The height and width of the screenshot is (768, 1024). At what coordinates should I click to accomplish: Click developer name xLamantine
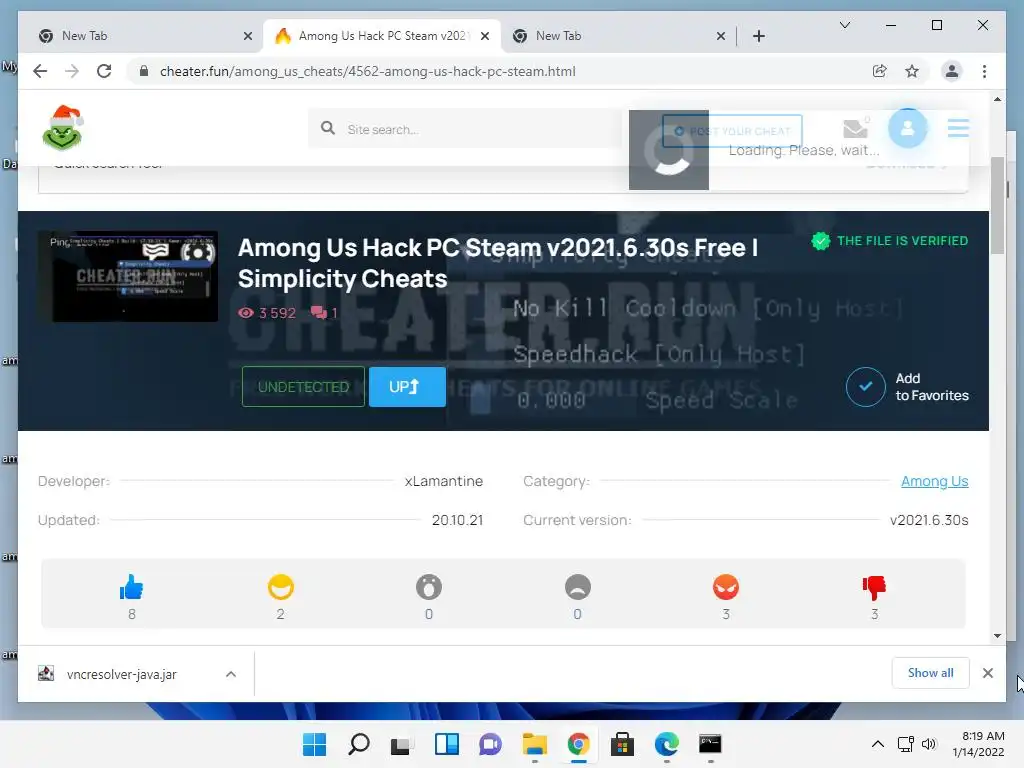click(x=443, y=481)
